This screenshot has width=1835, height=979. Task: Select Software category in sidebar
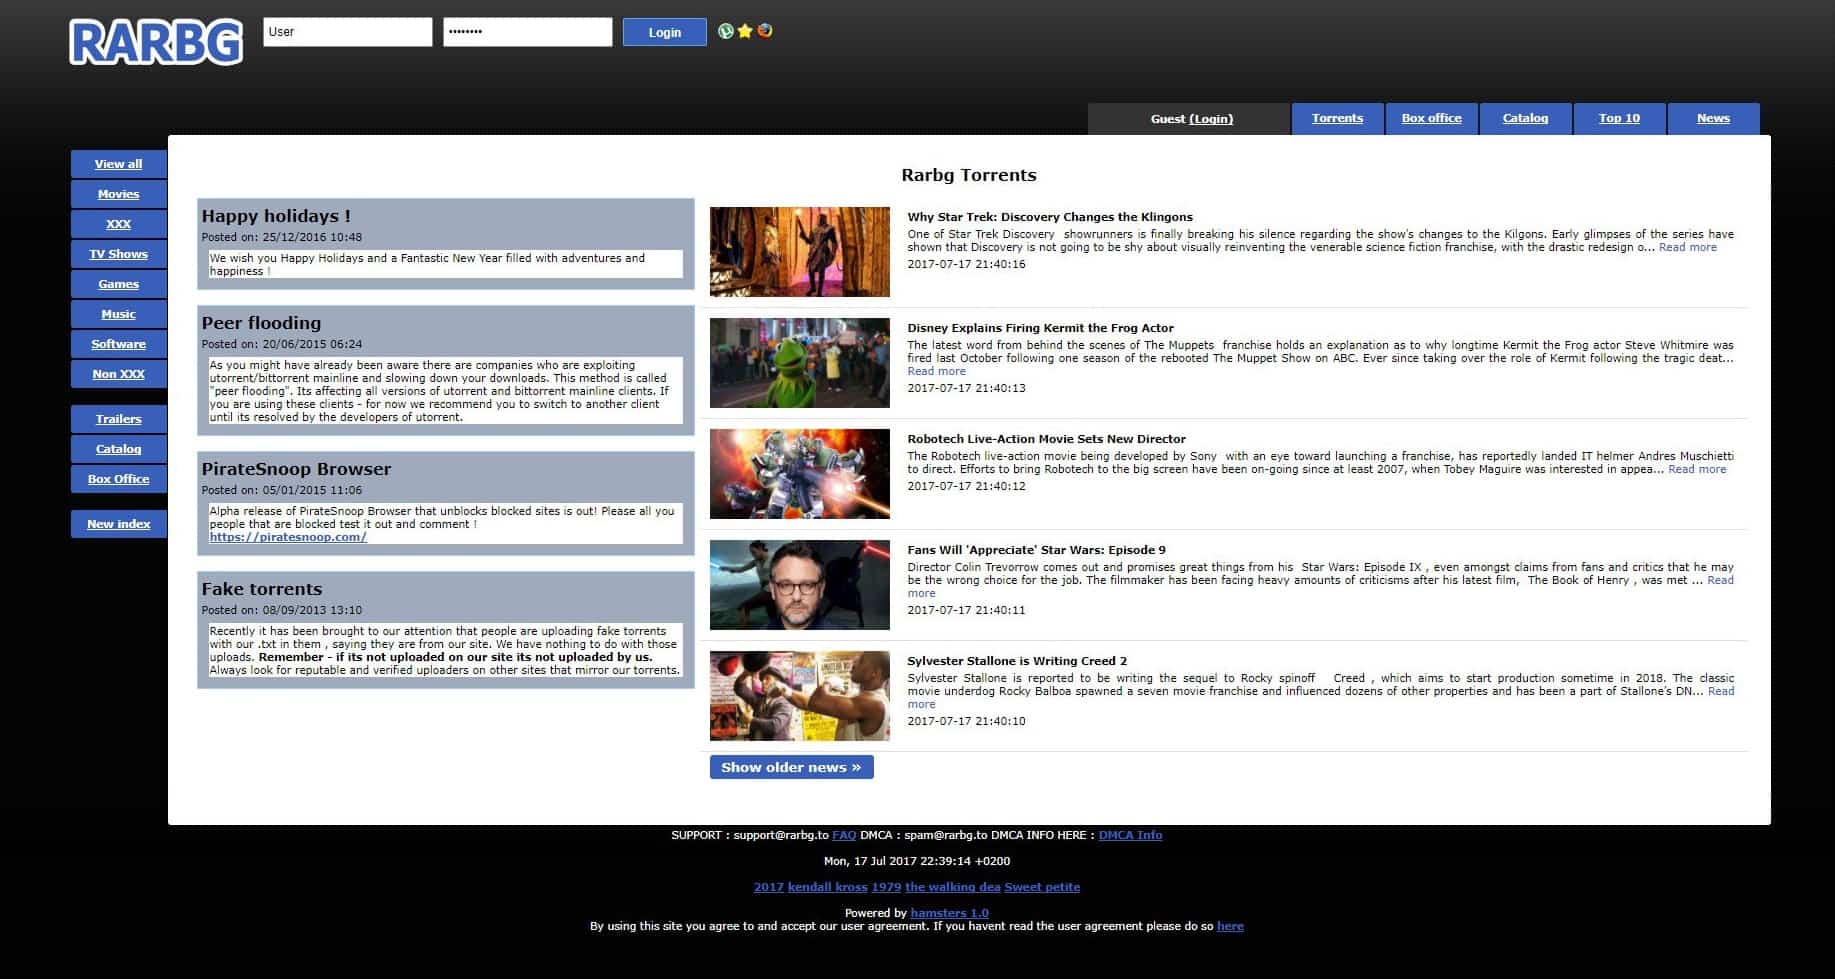[119, 344]
